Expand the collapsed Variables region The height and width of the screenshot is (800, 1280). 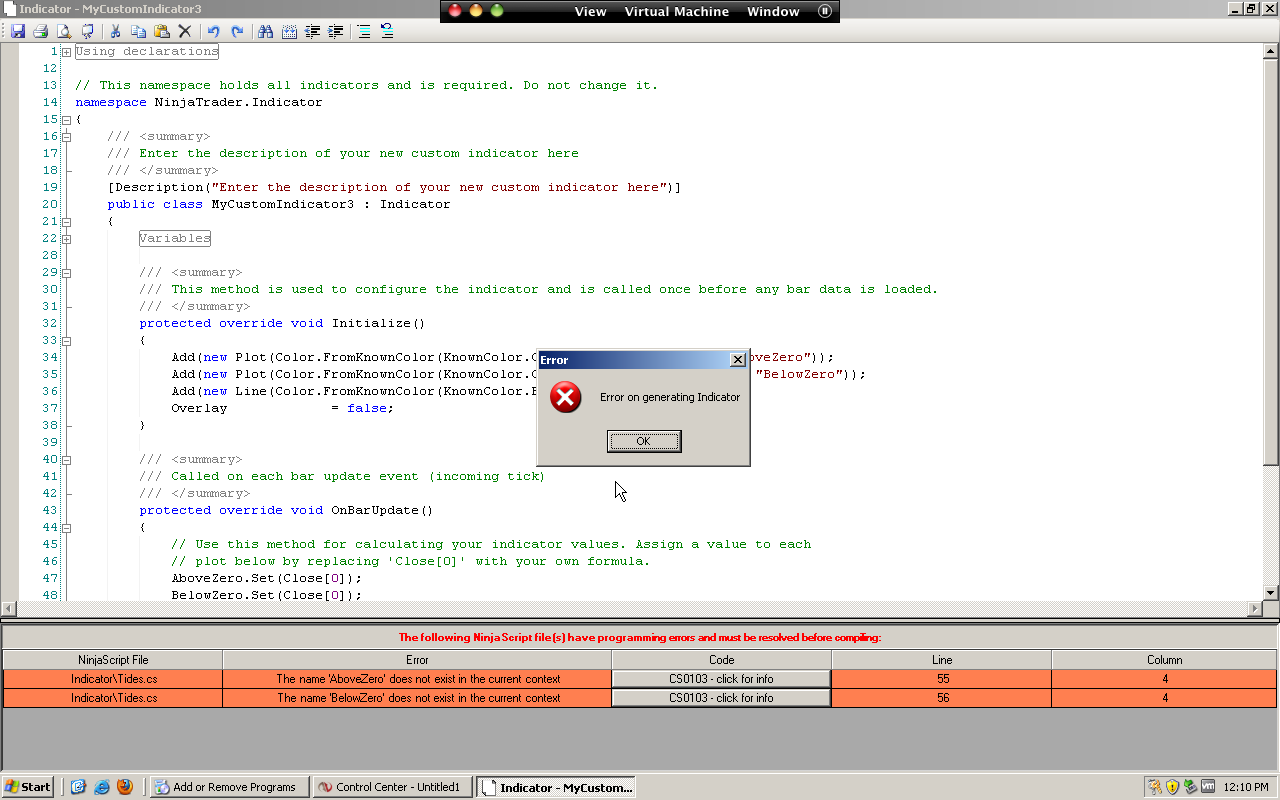[x=66, y=239]
